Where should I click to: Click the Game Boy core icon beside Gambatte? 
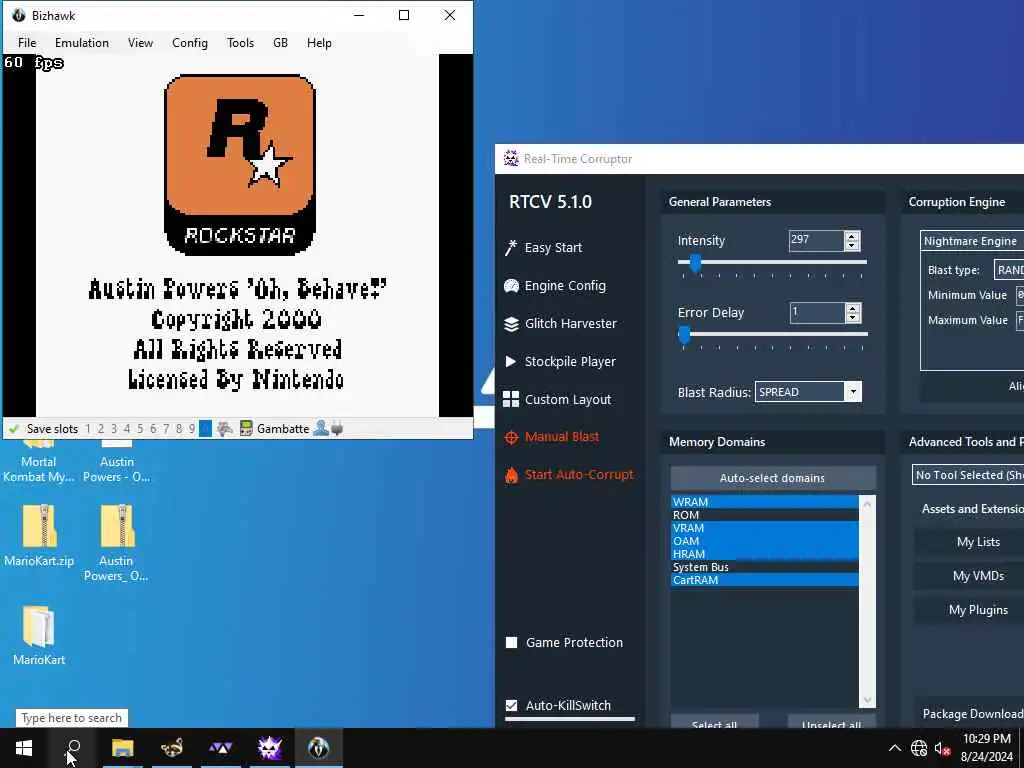pos(246,429)
